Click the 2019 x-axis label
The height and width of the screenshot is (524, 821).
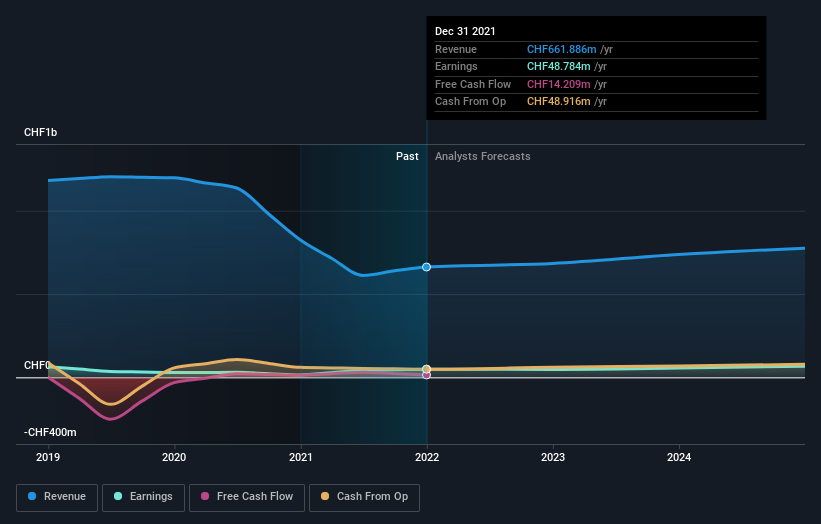[48, 457]
